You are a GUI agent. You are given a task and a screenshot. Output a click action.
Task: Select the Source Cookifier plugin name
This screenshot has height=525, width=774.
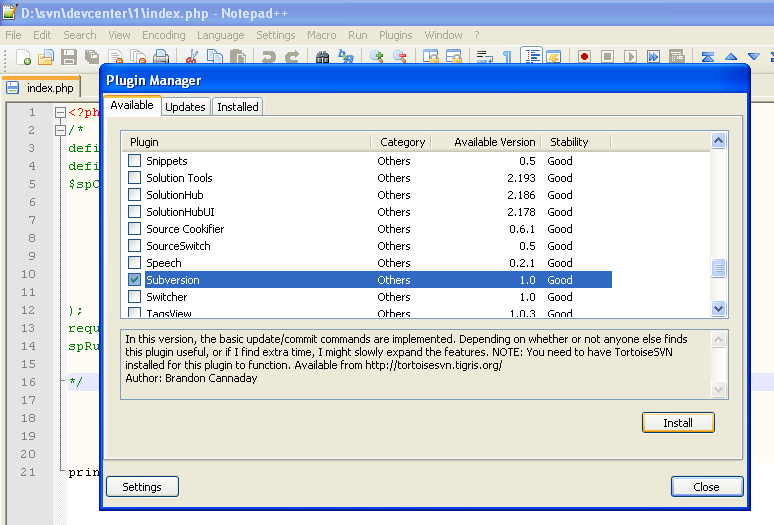185,229
